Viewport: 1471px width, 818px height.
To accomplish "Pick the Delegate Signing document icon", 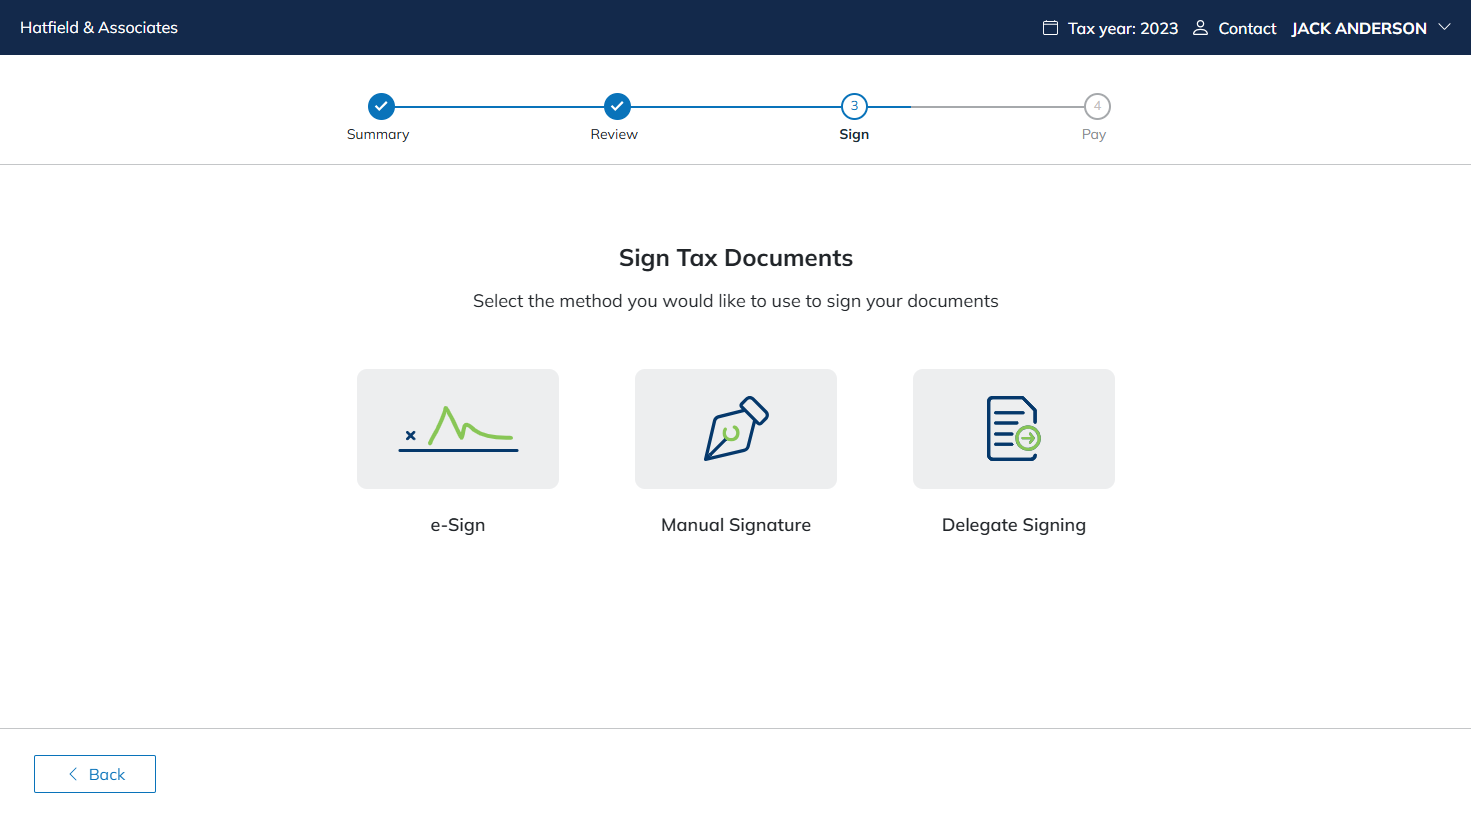I will (1013, 429).
